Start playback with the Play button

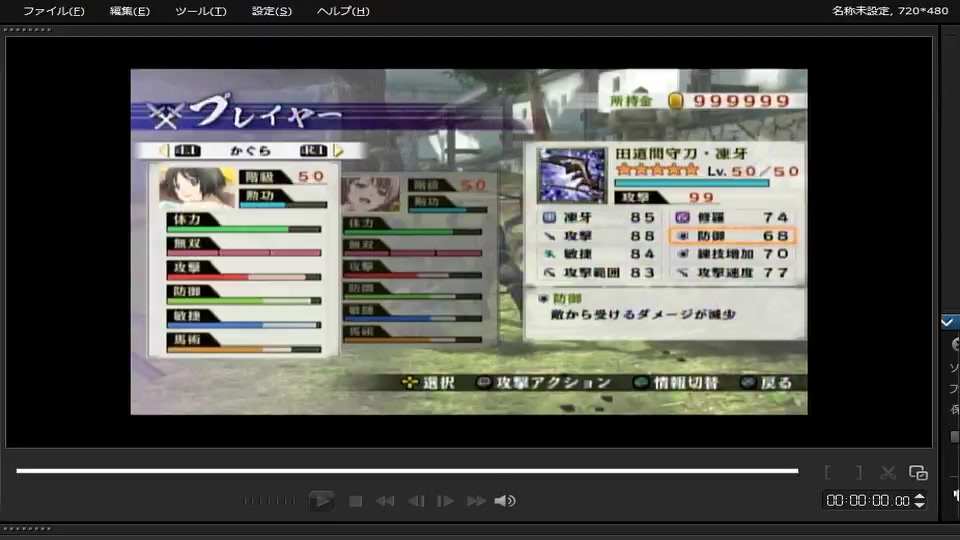click(x=321, y=501)
